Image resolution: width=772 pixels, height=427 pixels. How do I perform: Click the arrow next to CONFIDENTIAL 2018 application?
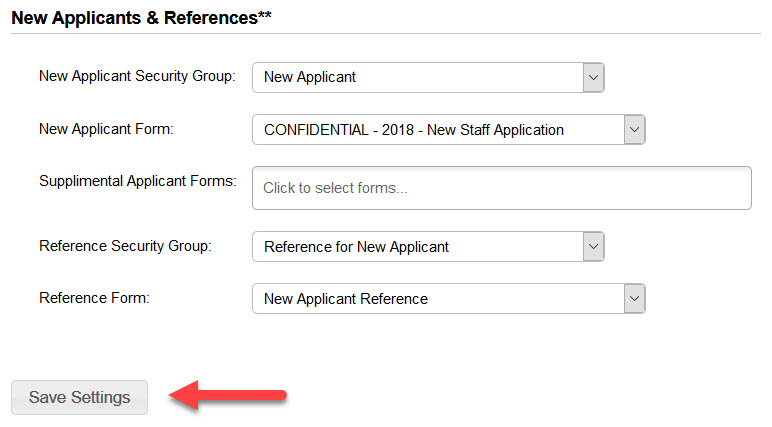coord(634,130)
